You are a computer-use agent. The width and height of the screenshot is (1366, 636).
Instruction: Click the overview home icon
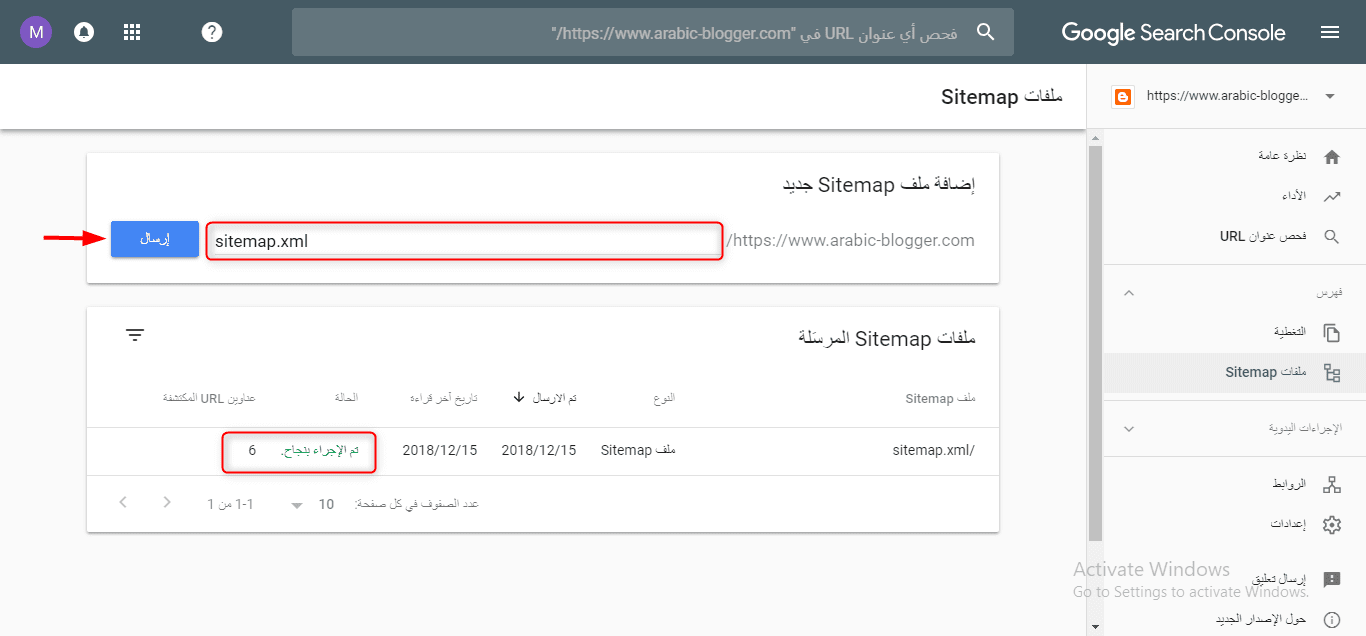[x=1331, y=157]
